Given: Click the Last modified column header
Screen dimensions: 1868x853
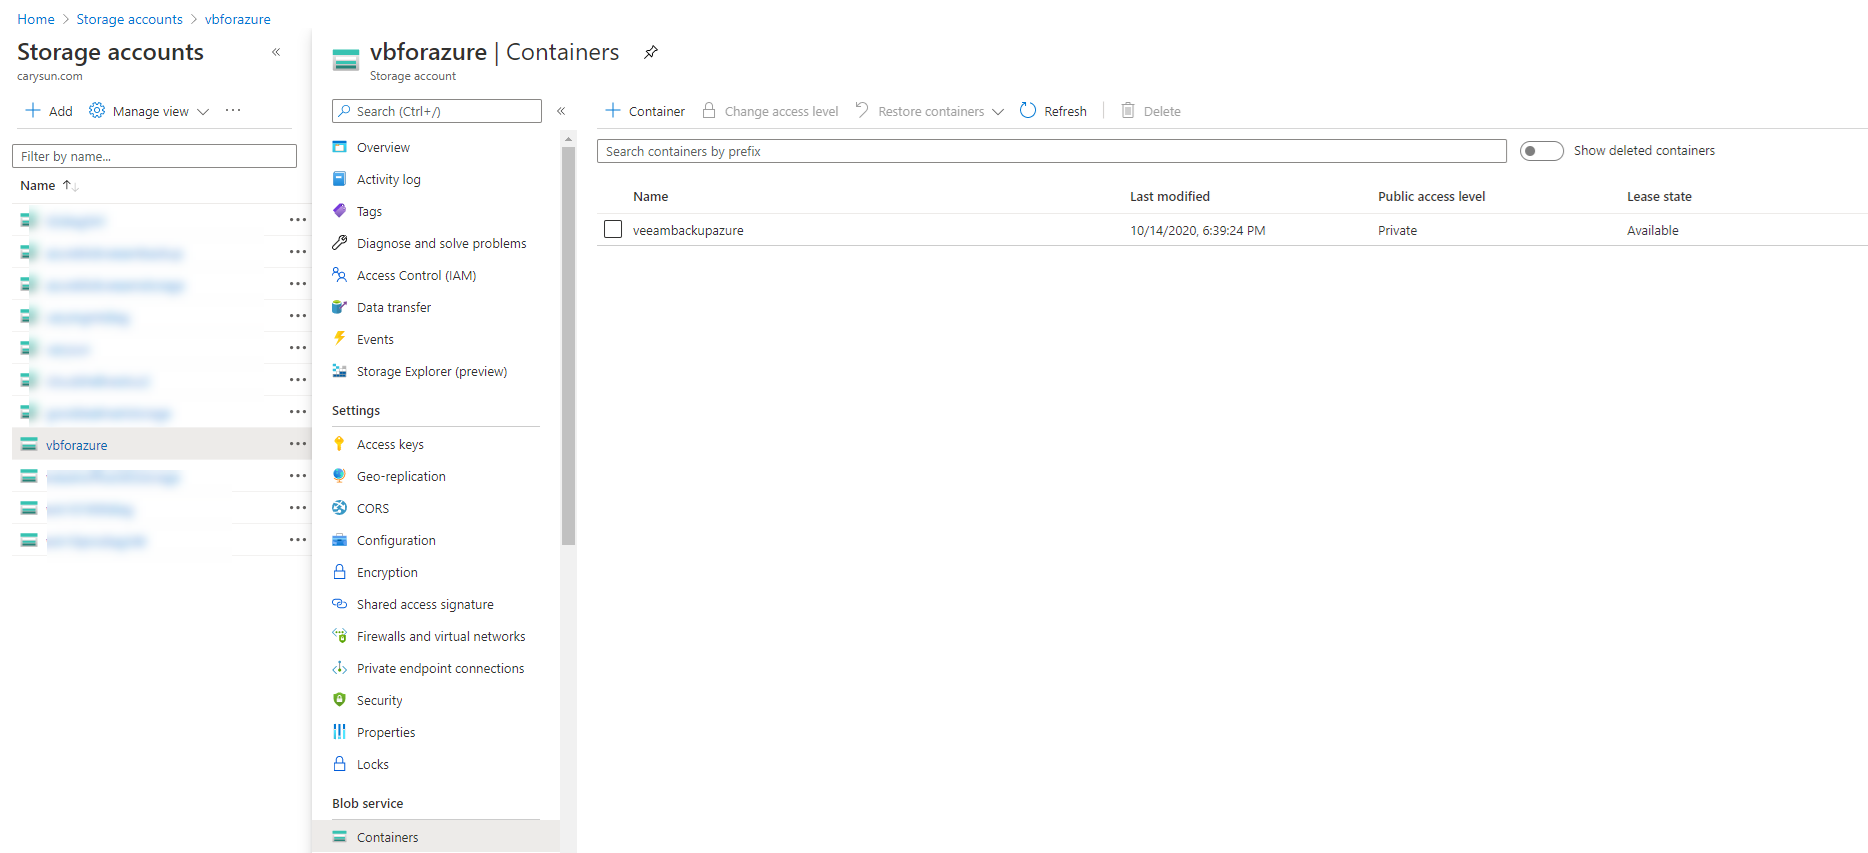Looking at the screenshot, I should [1170, 196].
